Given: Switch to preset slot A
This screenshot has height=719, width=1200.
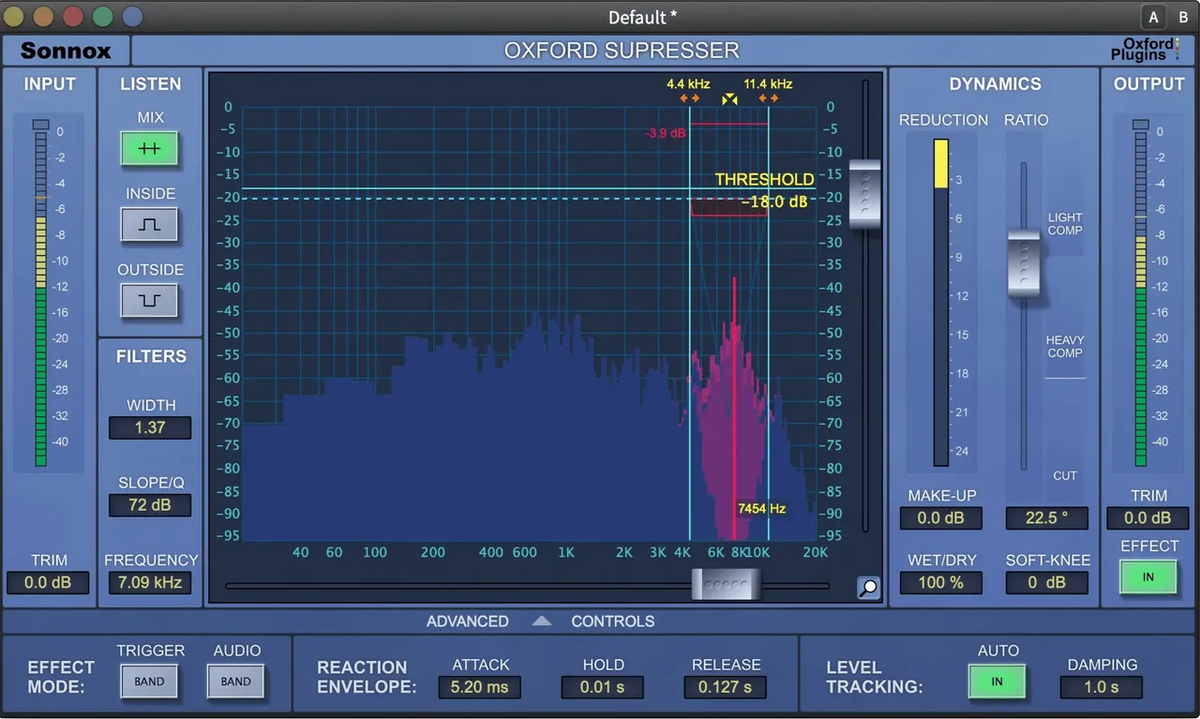Looking at the screenshot, I should click(x=1154, y=17).
